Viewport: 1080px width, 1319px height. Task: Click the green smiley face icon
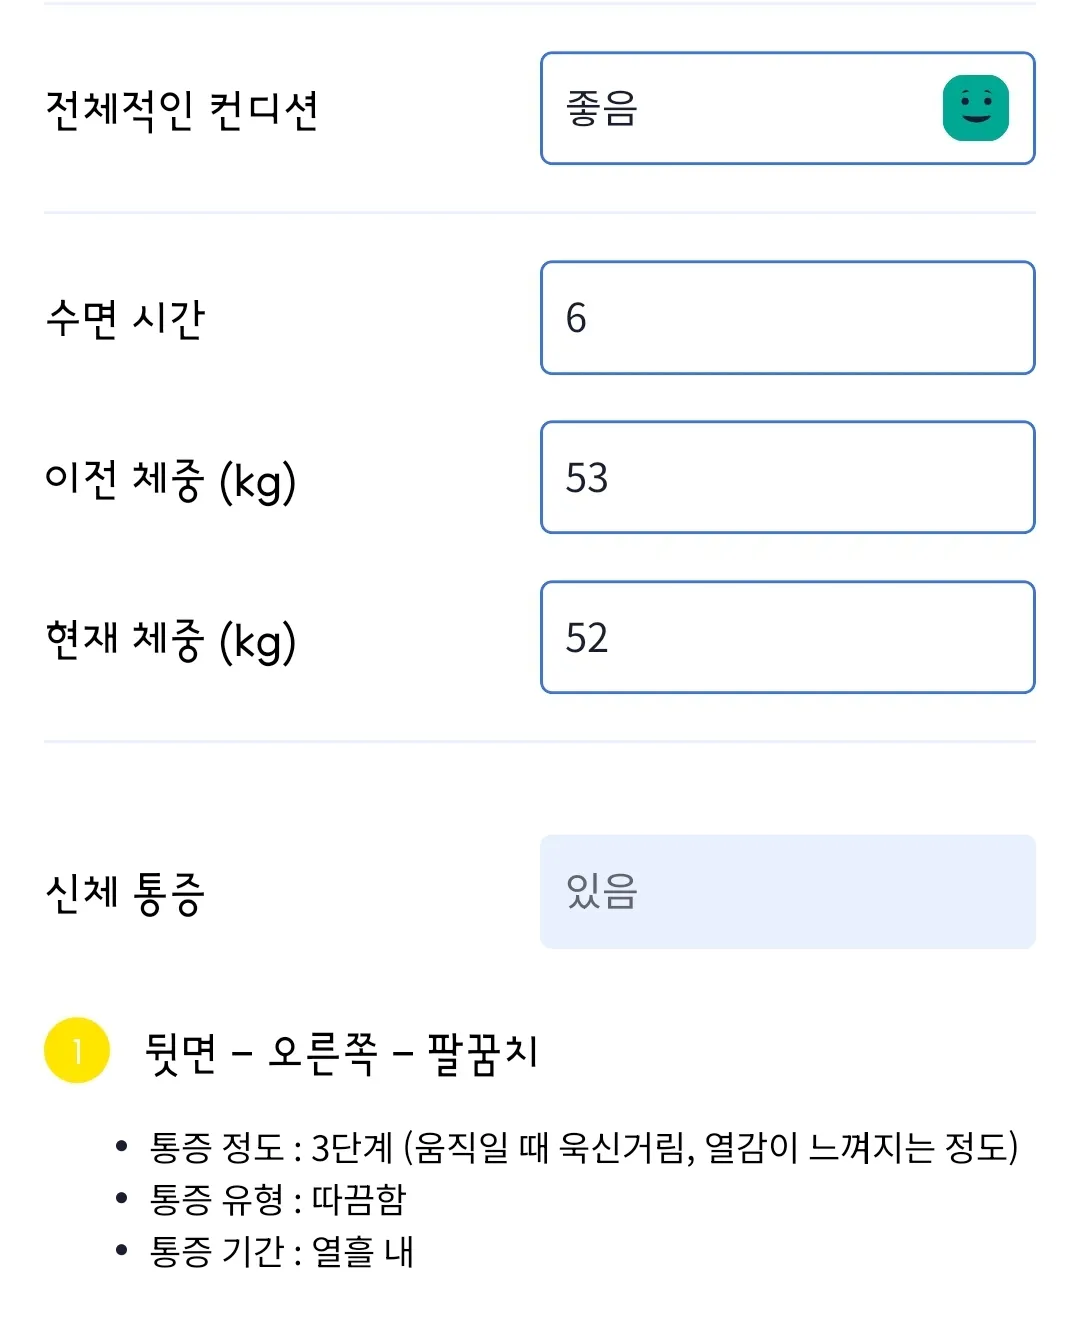[x=975, y=108]
